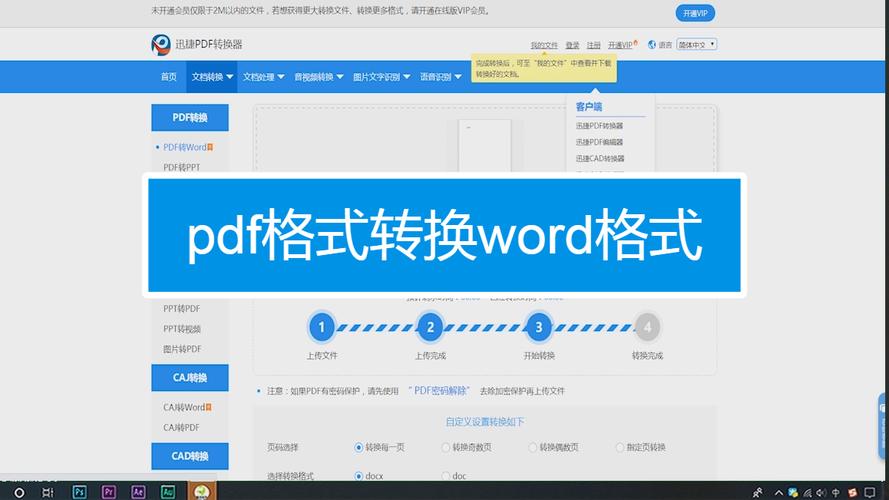
Task: Click the 迅捷PDF转换器 logo icon
Action: click(161, 44)
